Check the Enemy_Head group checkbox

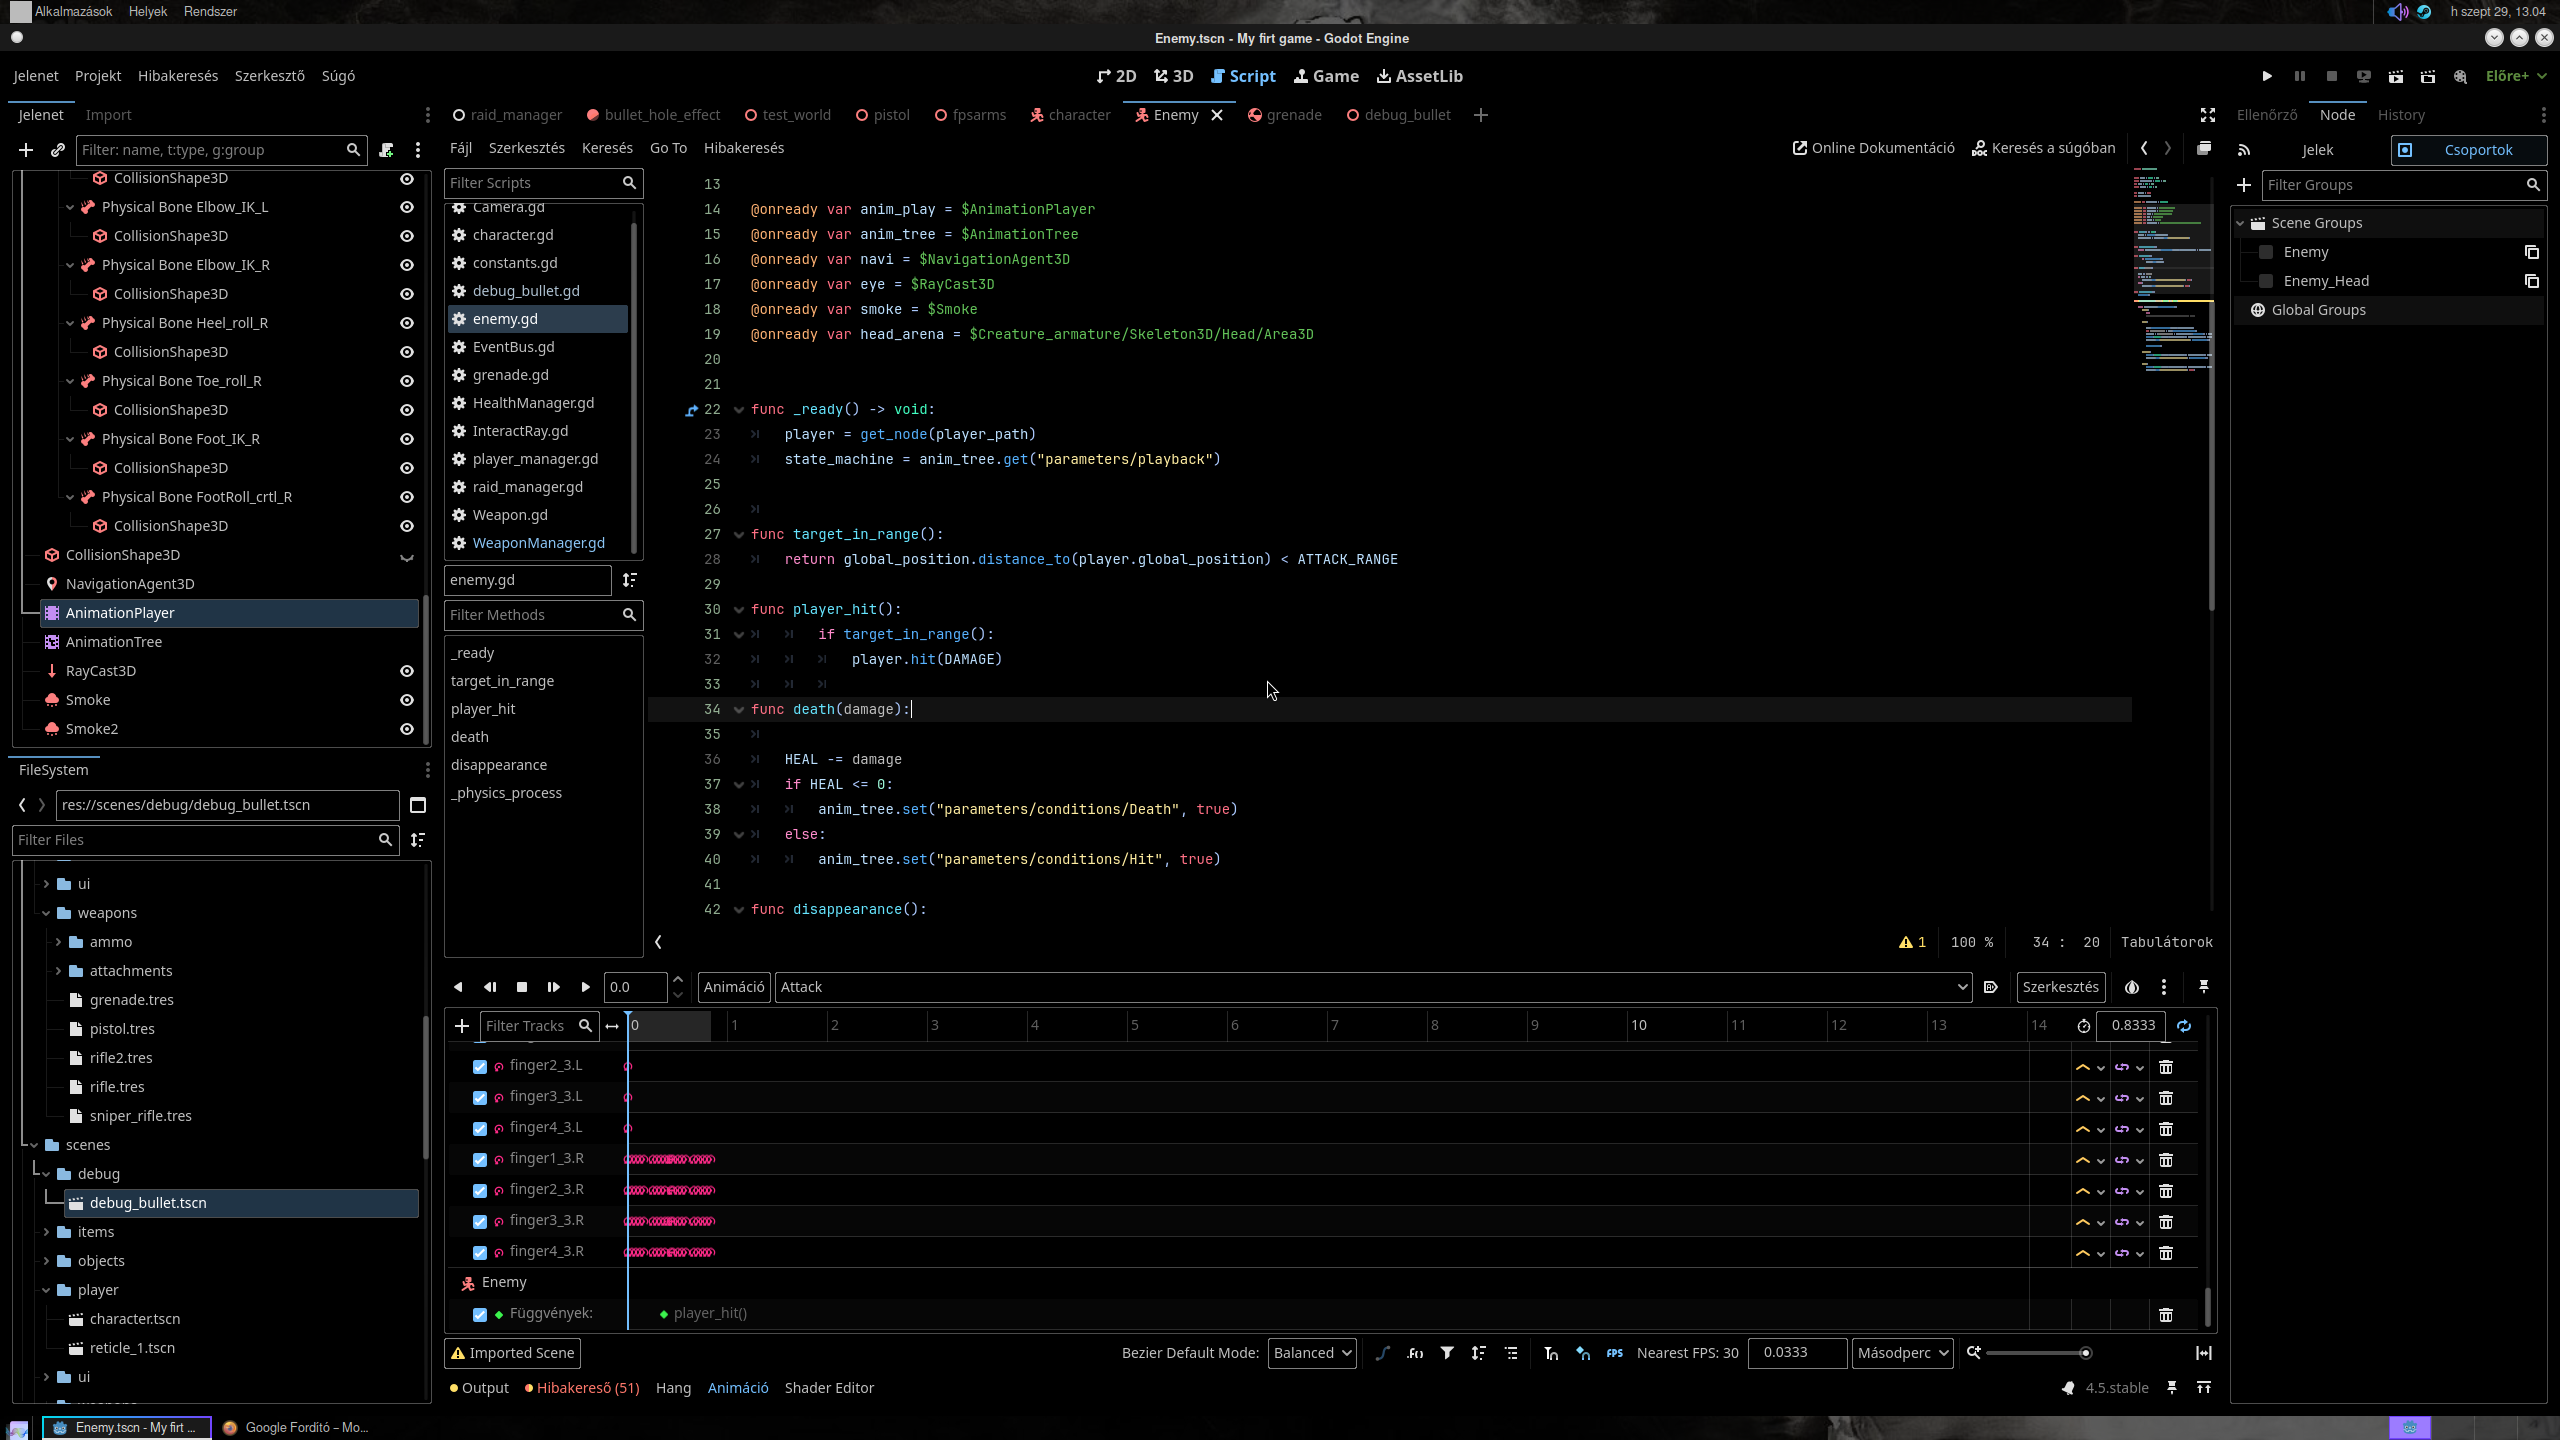coord(2267,281)
